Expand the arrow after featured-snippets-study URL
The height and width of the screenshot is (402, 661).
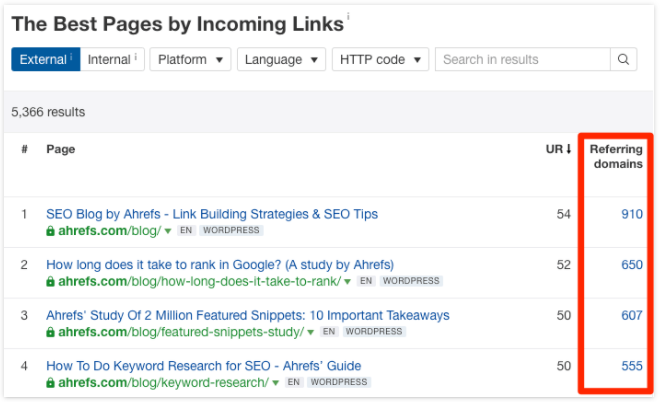pos(311,332)
